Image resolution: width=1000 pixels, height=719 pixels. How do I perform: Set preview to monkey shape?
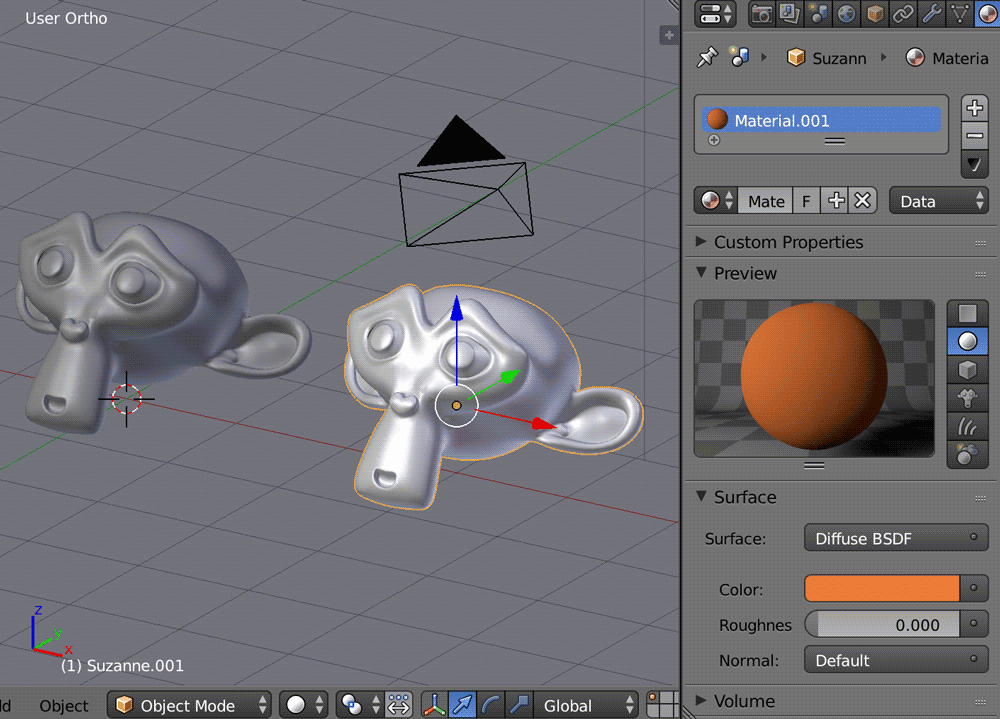(x=967, y=398)
